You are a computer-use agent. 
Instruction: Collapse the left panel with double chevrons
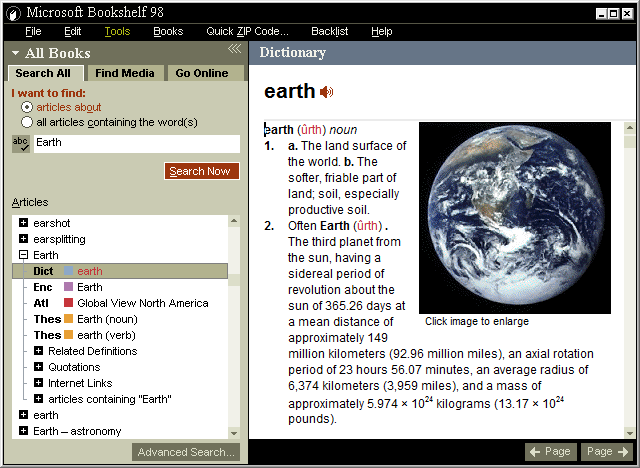[x=234, y=49]
